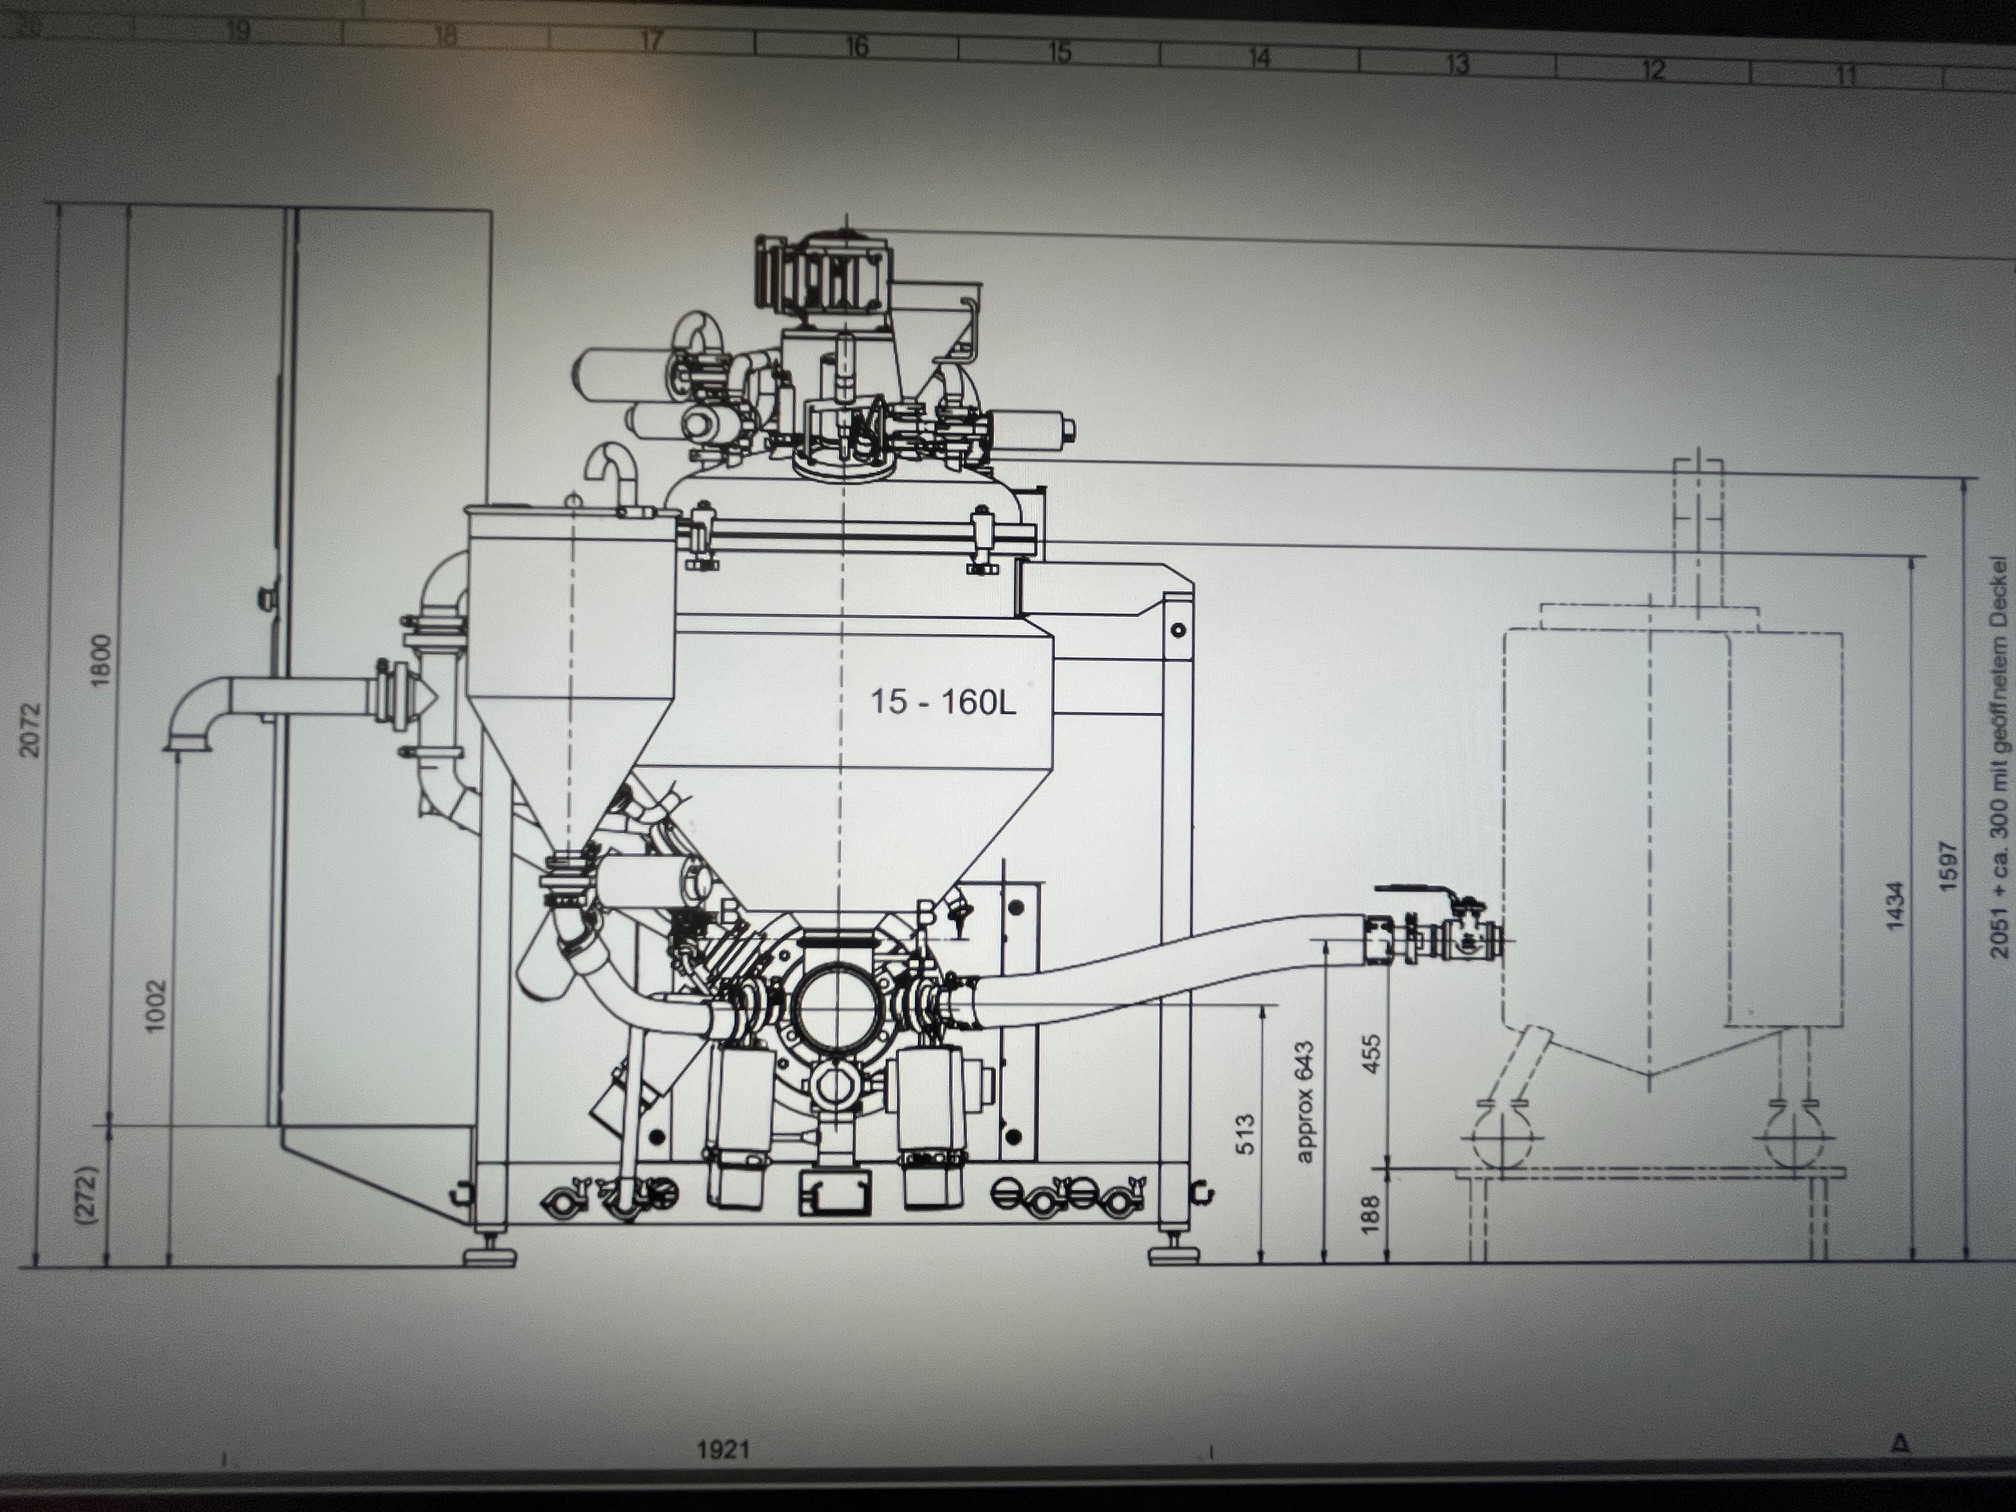The image size is (2016, 1512).
Task: Click zone number 12 on top border
Action: [x=1653, y=69]
